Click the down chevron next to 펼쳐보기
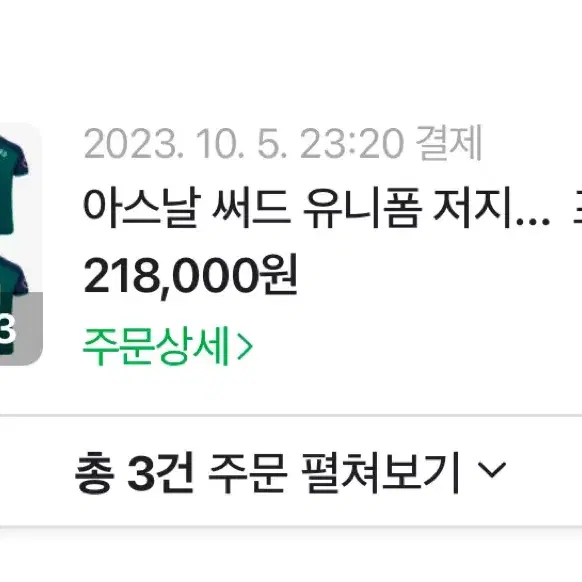582x582 pixels. pos(492,470)
